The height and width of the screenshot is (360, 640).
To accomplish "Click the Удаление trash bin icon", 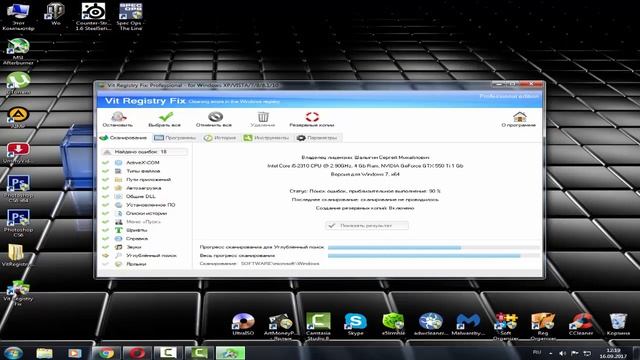I will pos(263,117).
